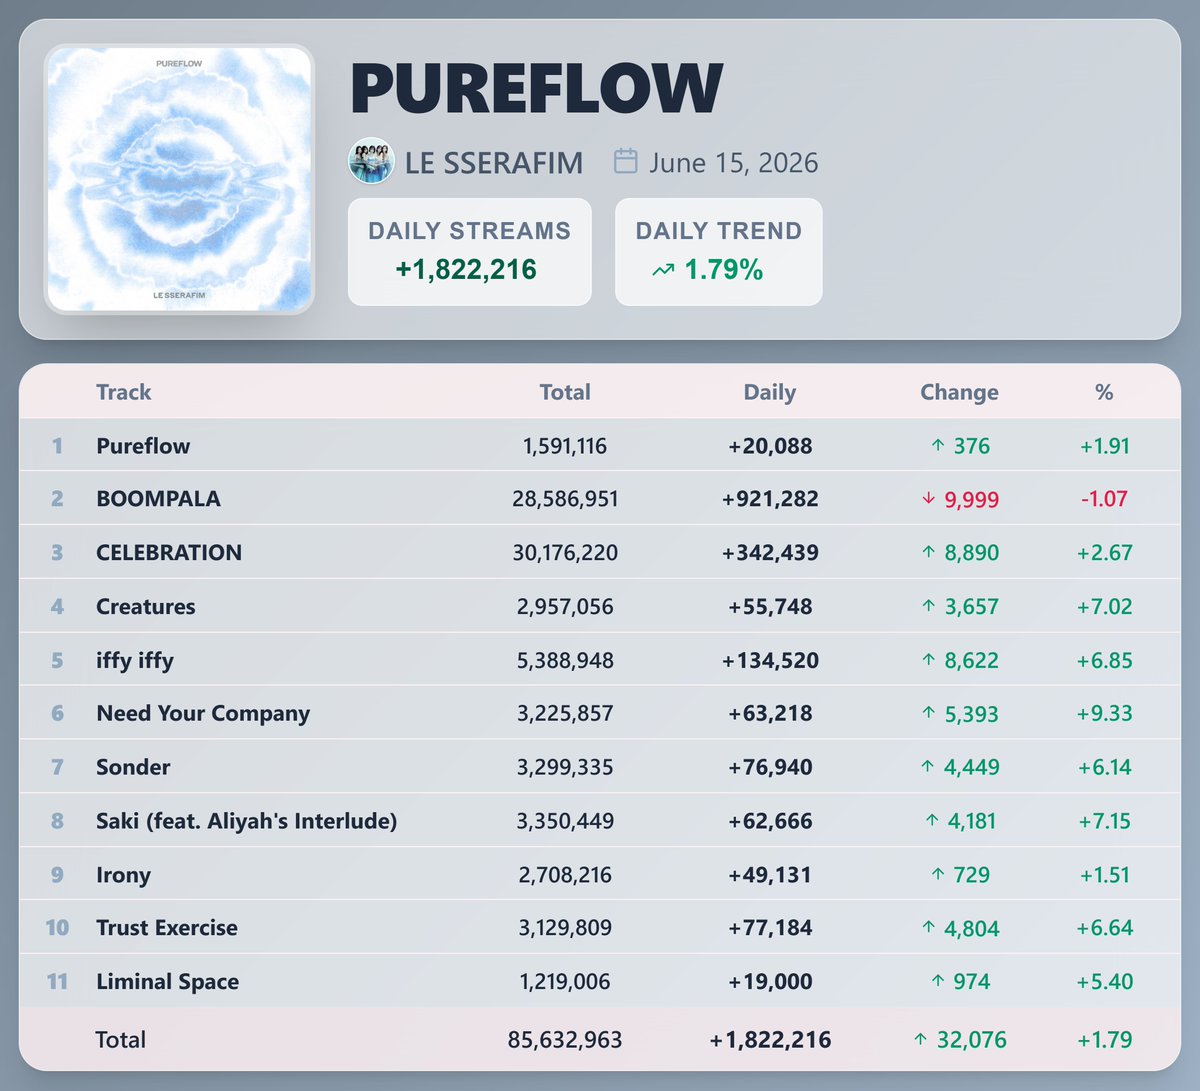
Task: Select the Daily Trend card
Action: (718, 252)
